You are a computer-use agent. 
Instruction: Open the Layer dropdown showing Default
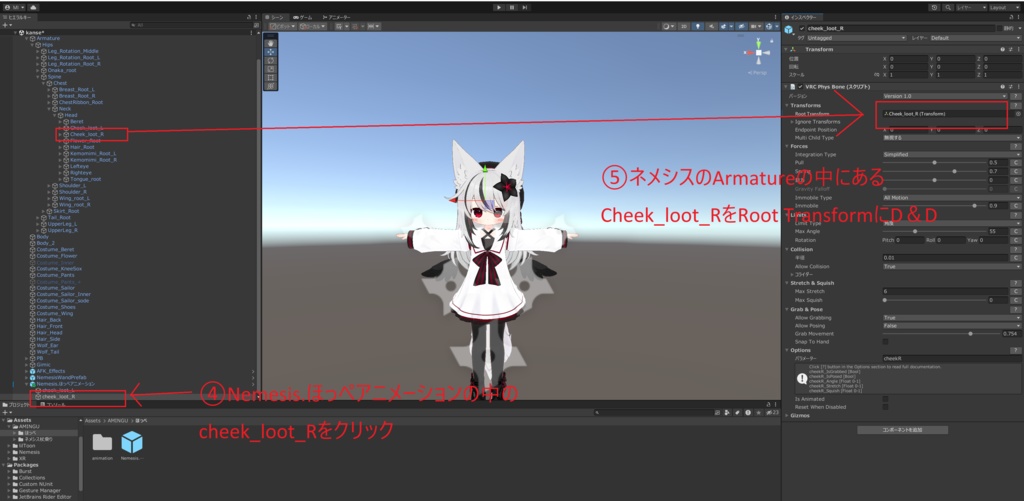pos(976,38)
